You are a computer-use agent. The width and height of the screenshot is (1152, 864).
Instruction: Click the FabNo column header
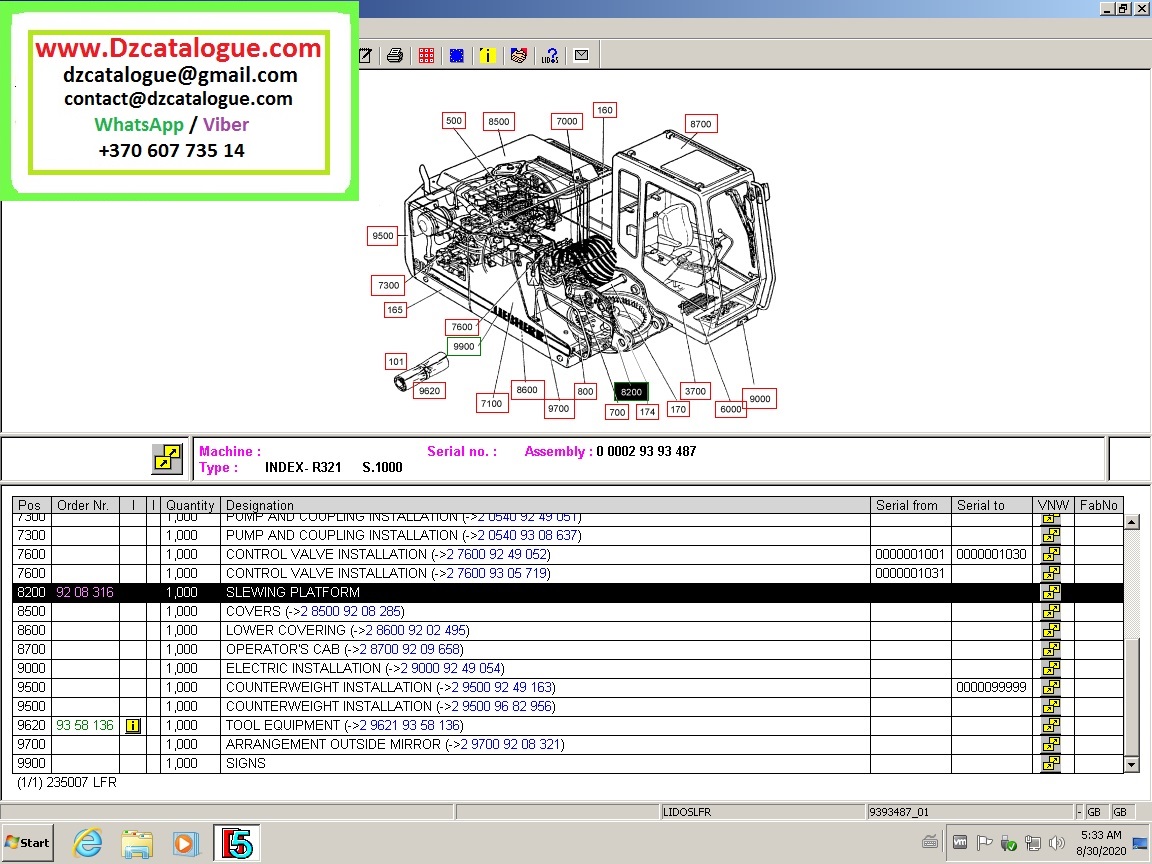coord(1098,505)
